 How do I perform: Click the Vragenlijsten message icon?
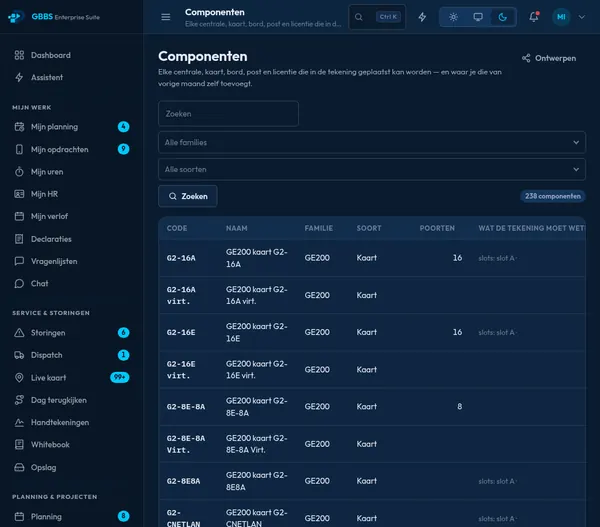coord(19,261)
